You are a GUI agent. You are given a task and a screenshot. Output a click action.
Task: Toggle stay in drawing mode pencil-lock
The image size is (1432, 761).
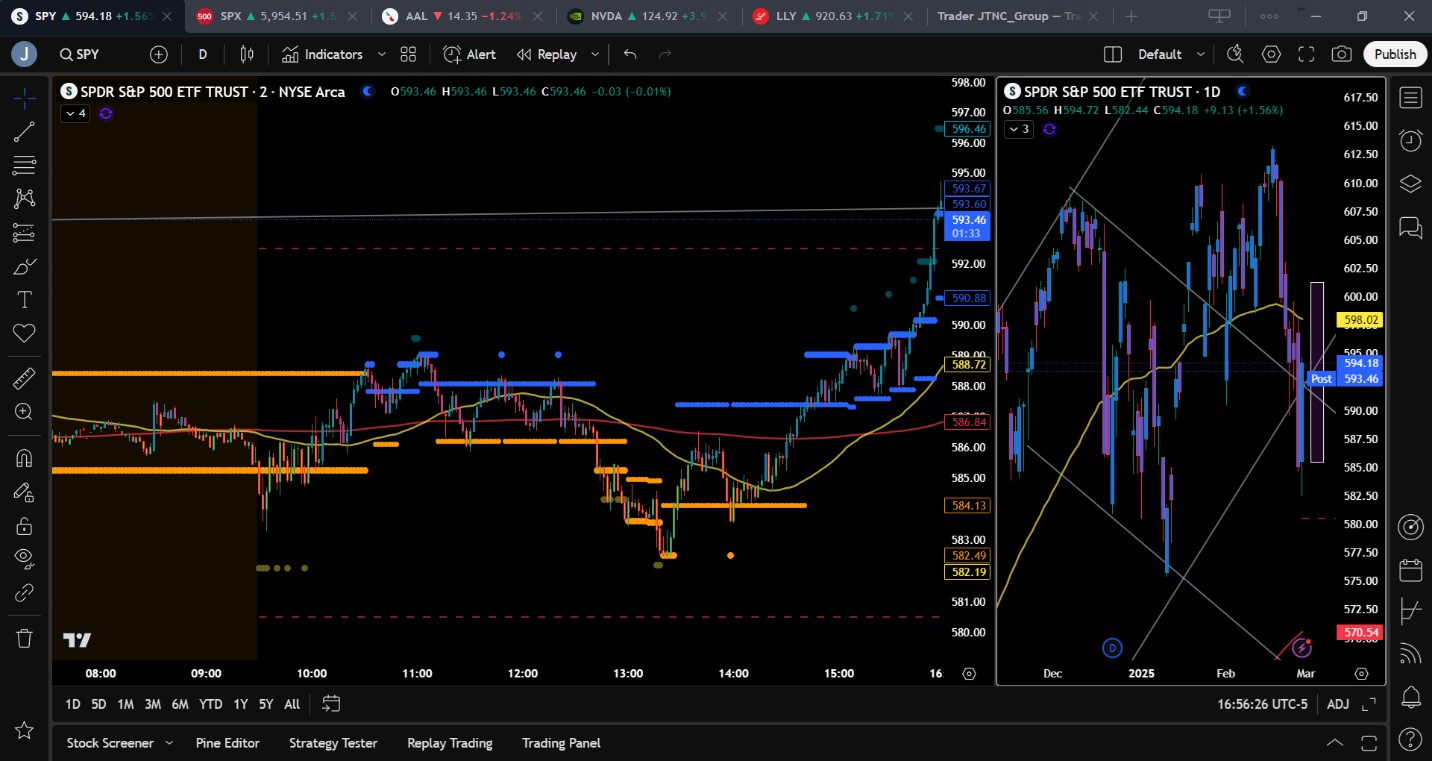[x=24, y=492]
